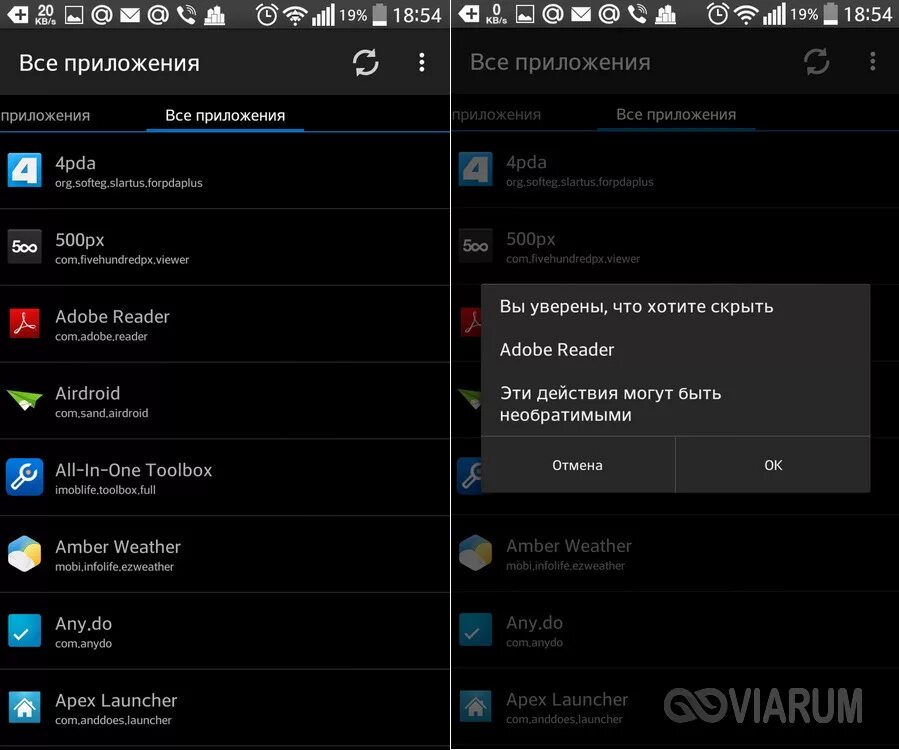
Task: Tap the picture notification icon, left status bar
Action: pos(73,15)
